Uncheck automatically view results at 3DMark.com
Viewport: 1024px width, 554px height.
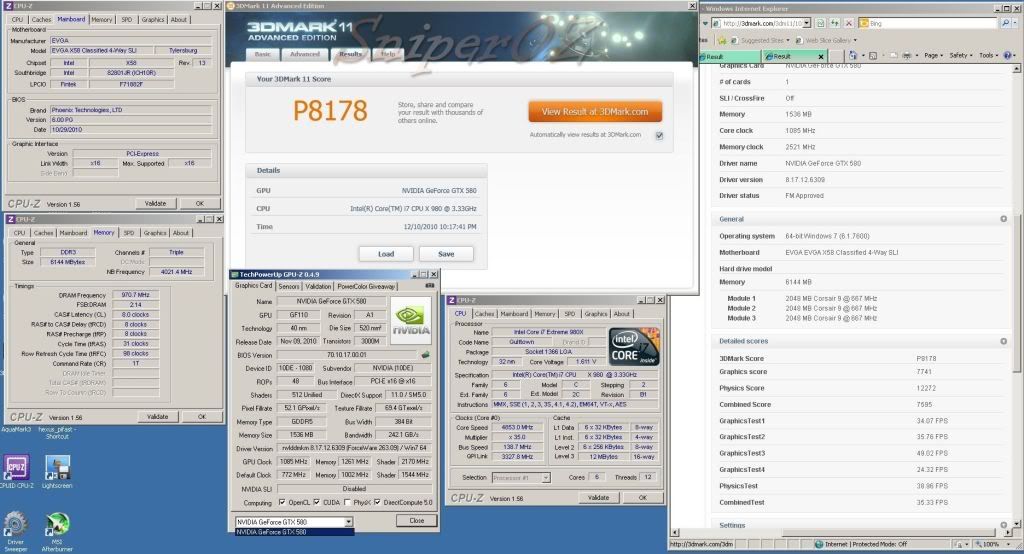[659, 134]
